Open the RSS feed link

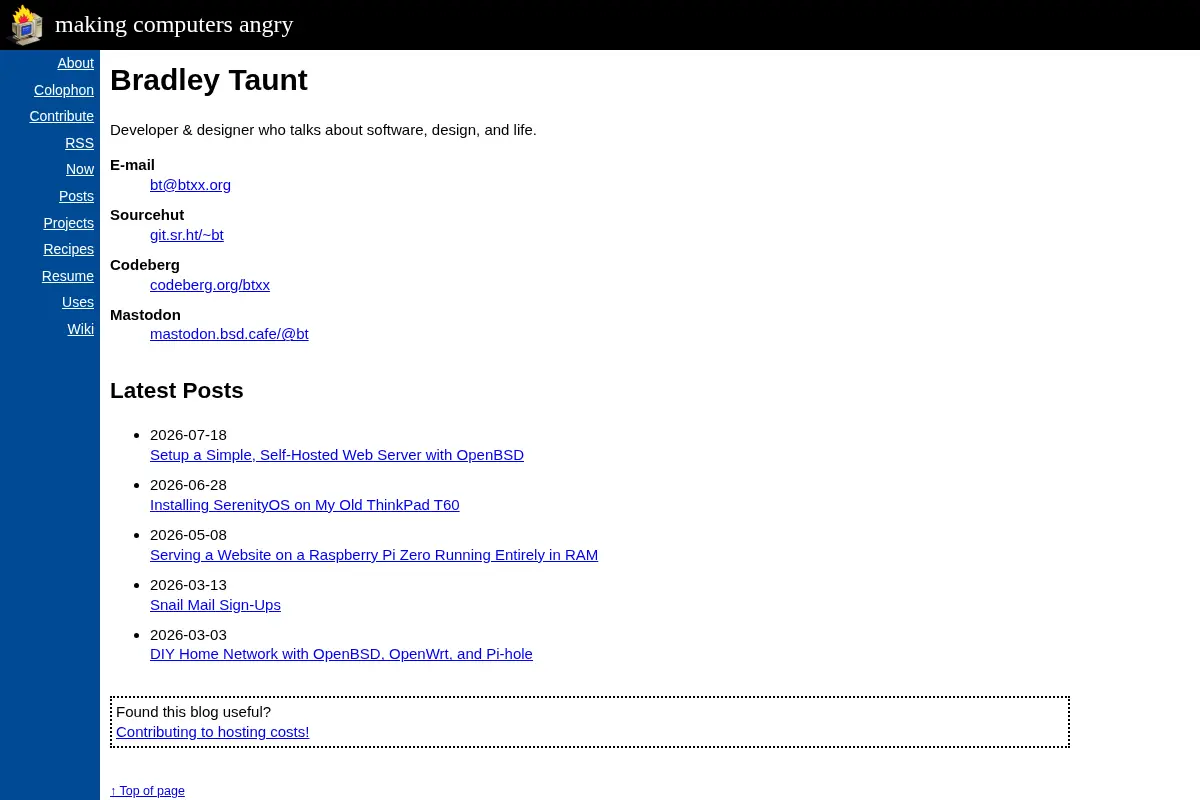point(79,143)
